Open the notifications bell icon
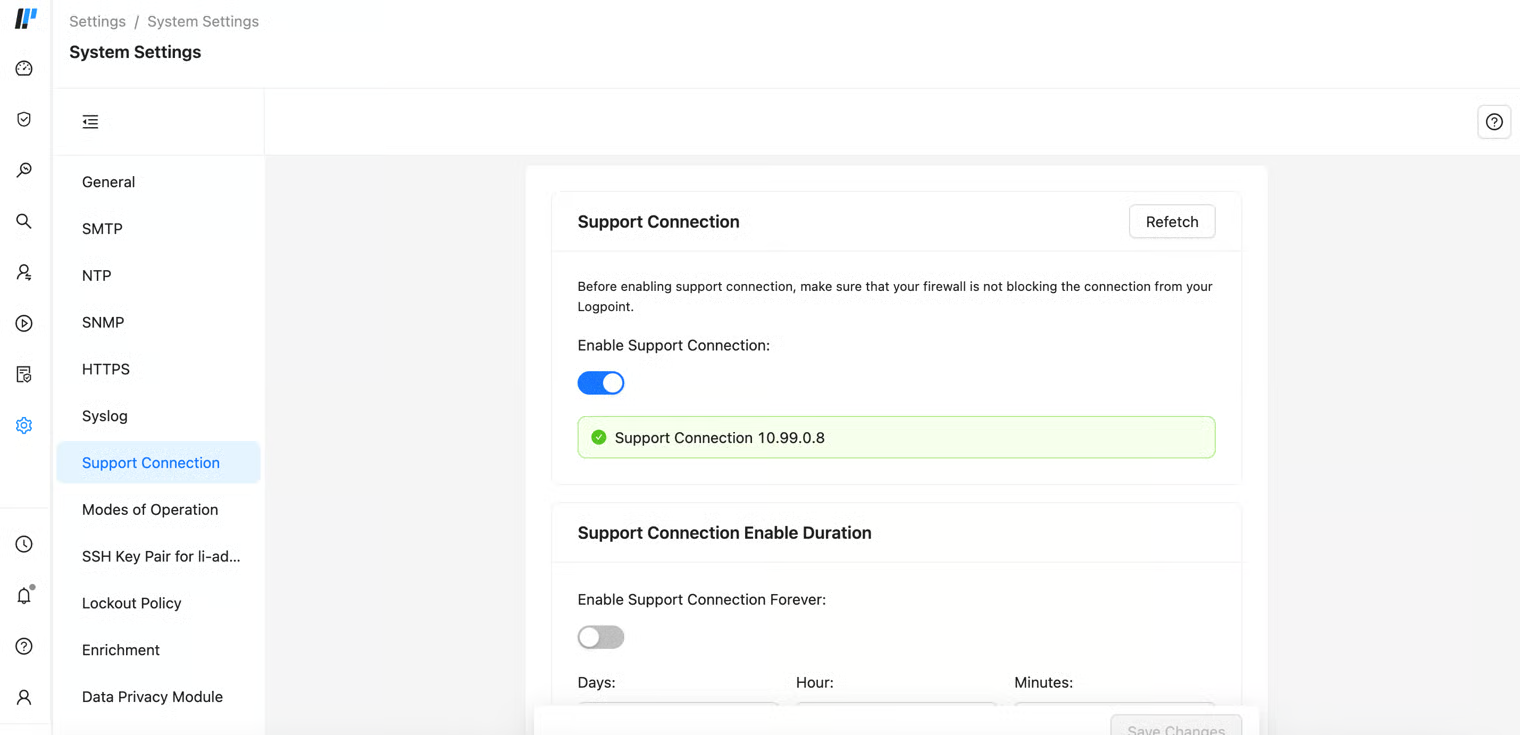1520x735 pixels. (24, 596)
